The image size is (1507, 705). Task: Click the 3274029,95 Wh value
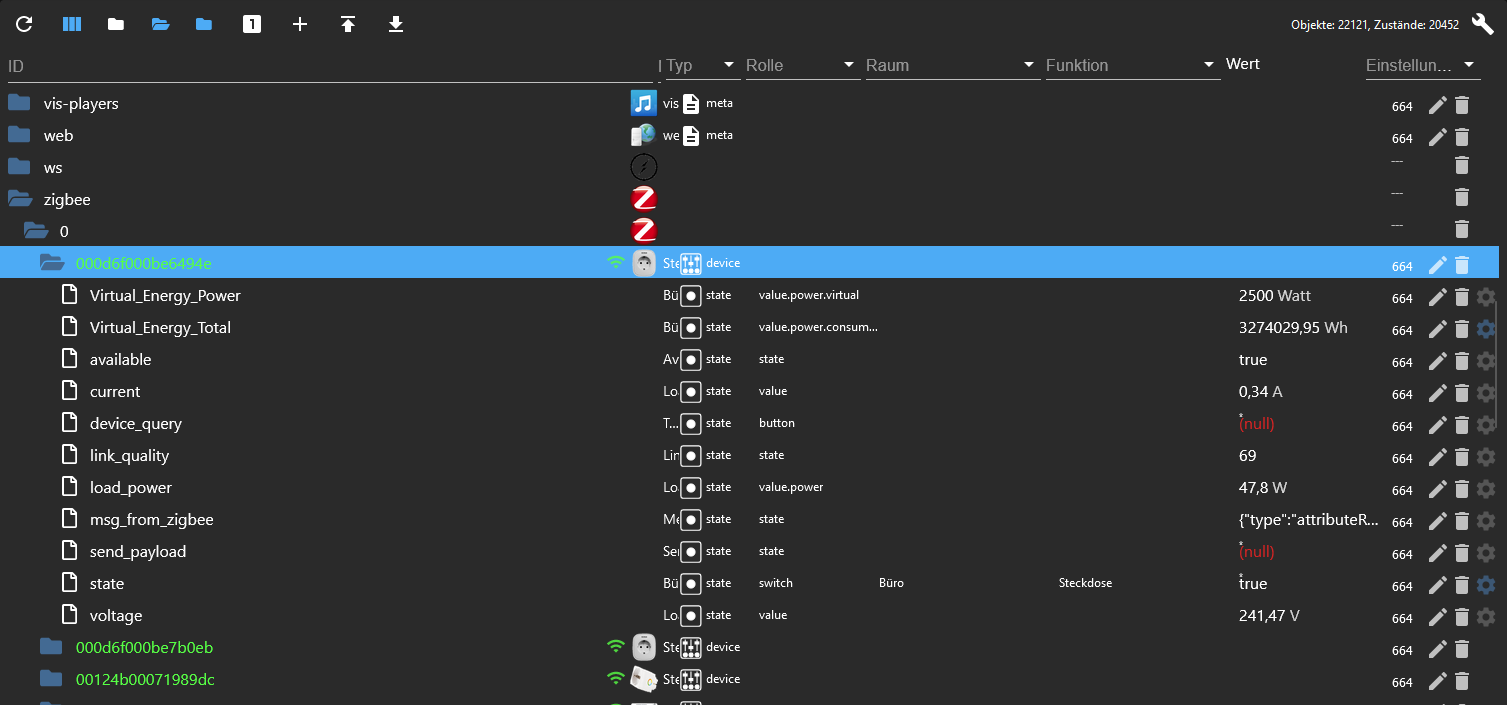pyautogui.click(x=1293, y=328)
